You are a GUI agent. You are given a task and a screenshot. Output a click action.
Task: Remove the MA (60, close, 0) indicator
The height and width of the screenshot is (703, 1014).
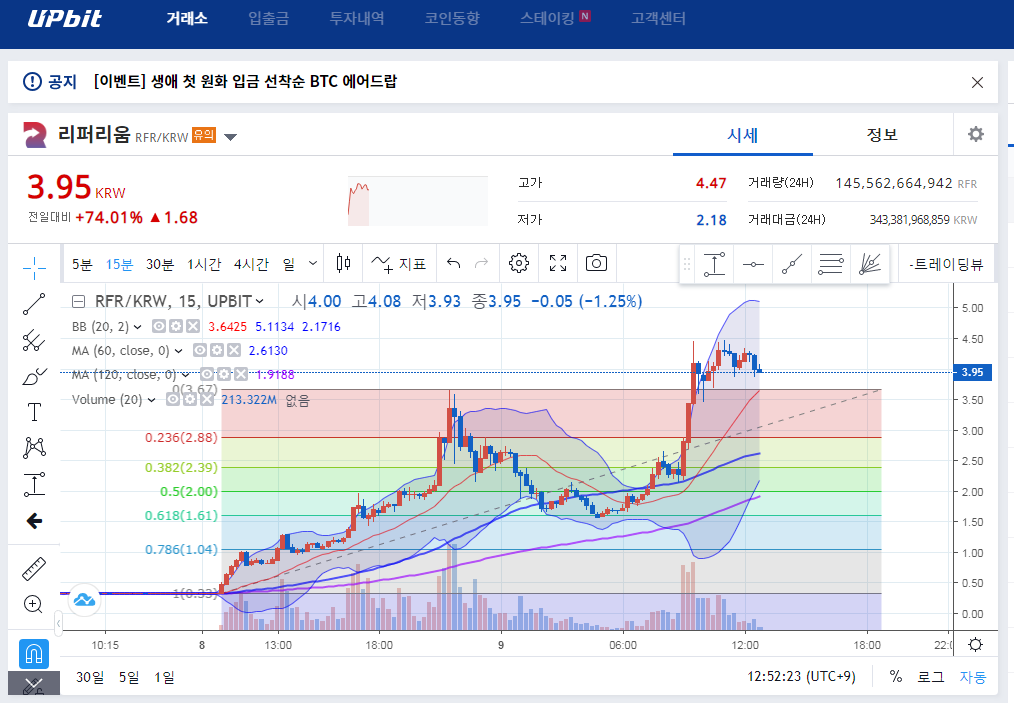coord(233,351)
